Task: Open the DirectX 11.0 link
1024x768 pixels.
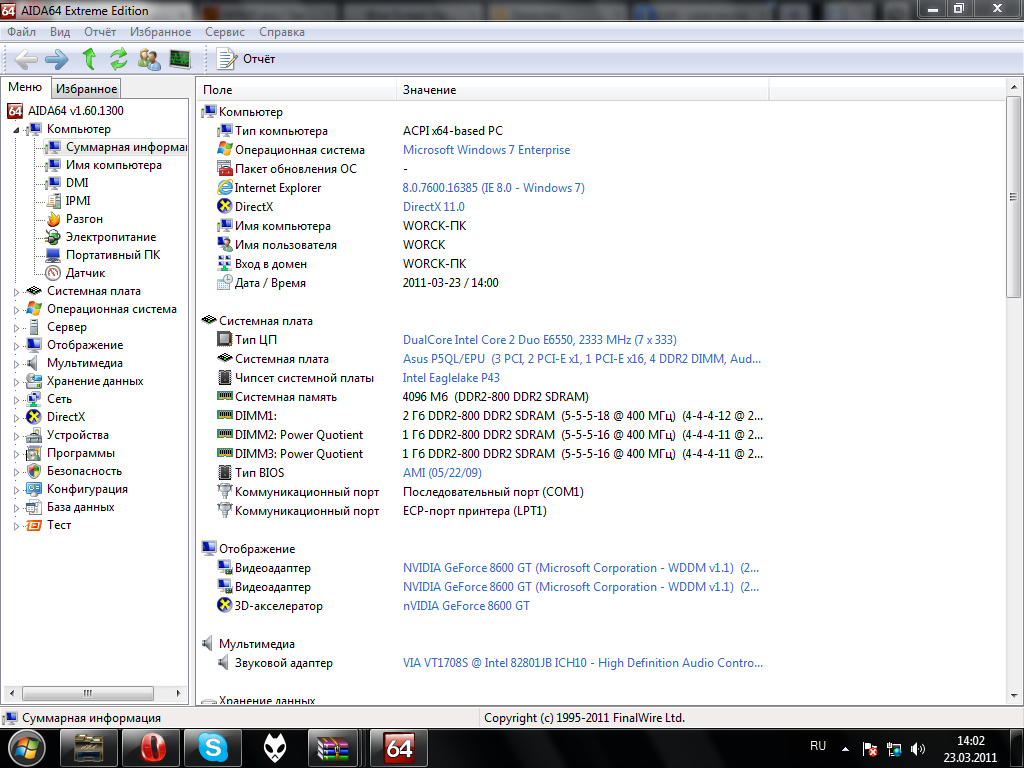Action: pos(434,207)
